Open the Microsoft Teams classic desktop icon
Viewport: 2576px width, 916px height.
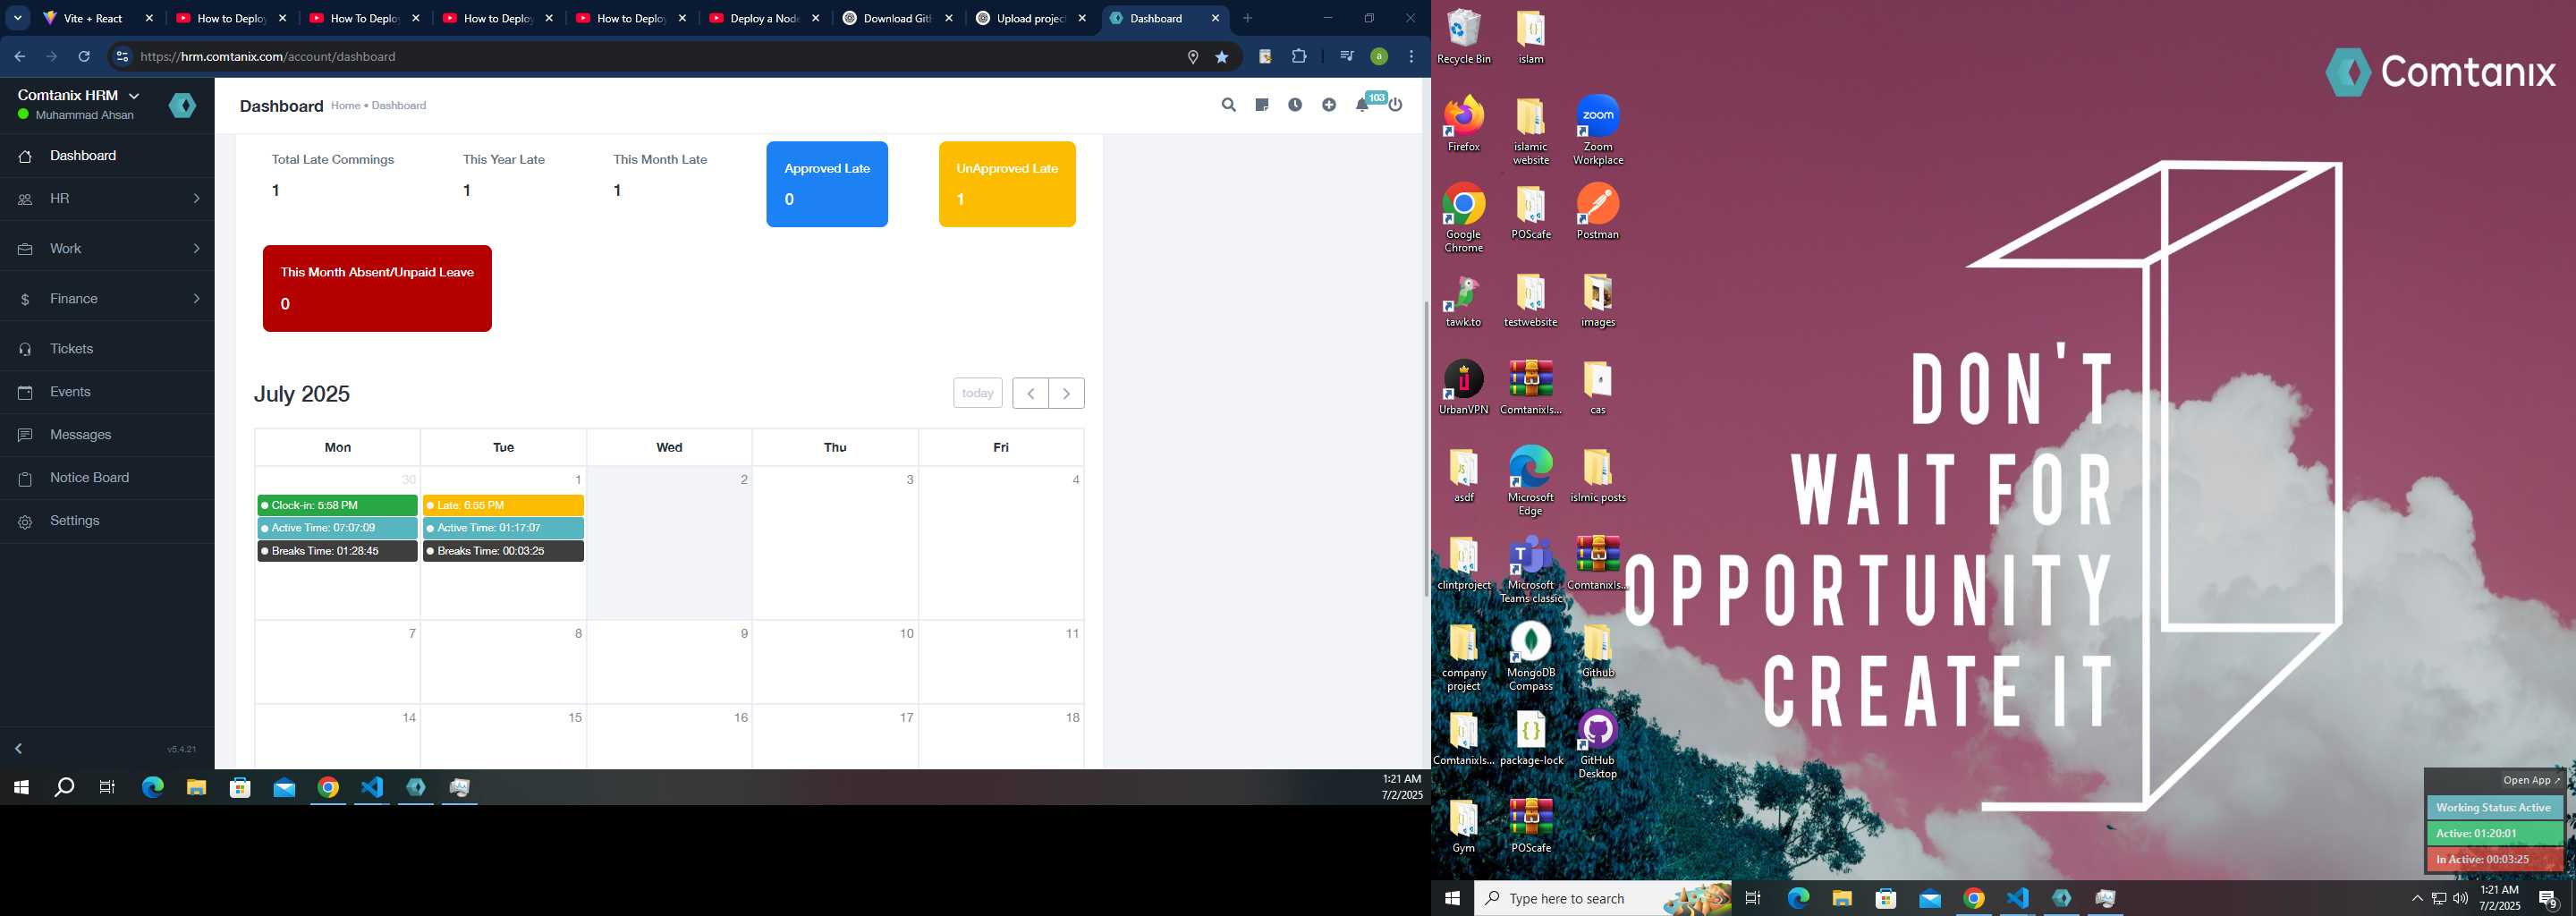click(x=1530, y=569)
